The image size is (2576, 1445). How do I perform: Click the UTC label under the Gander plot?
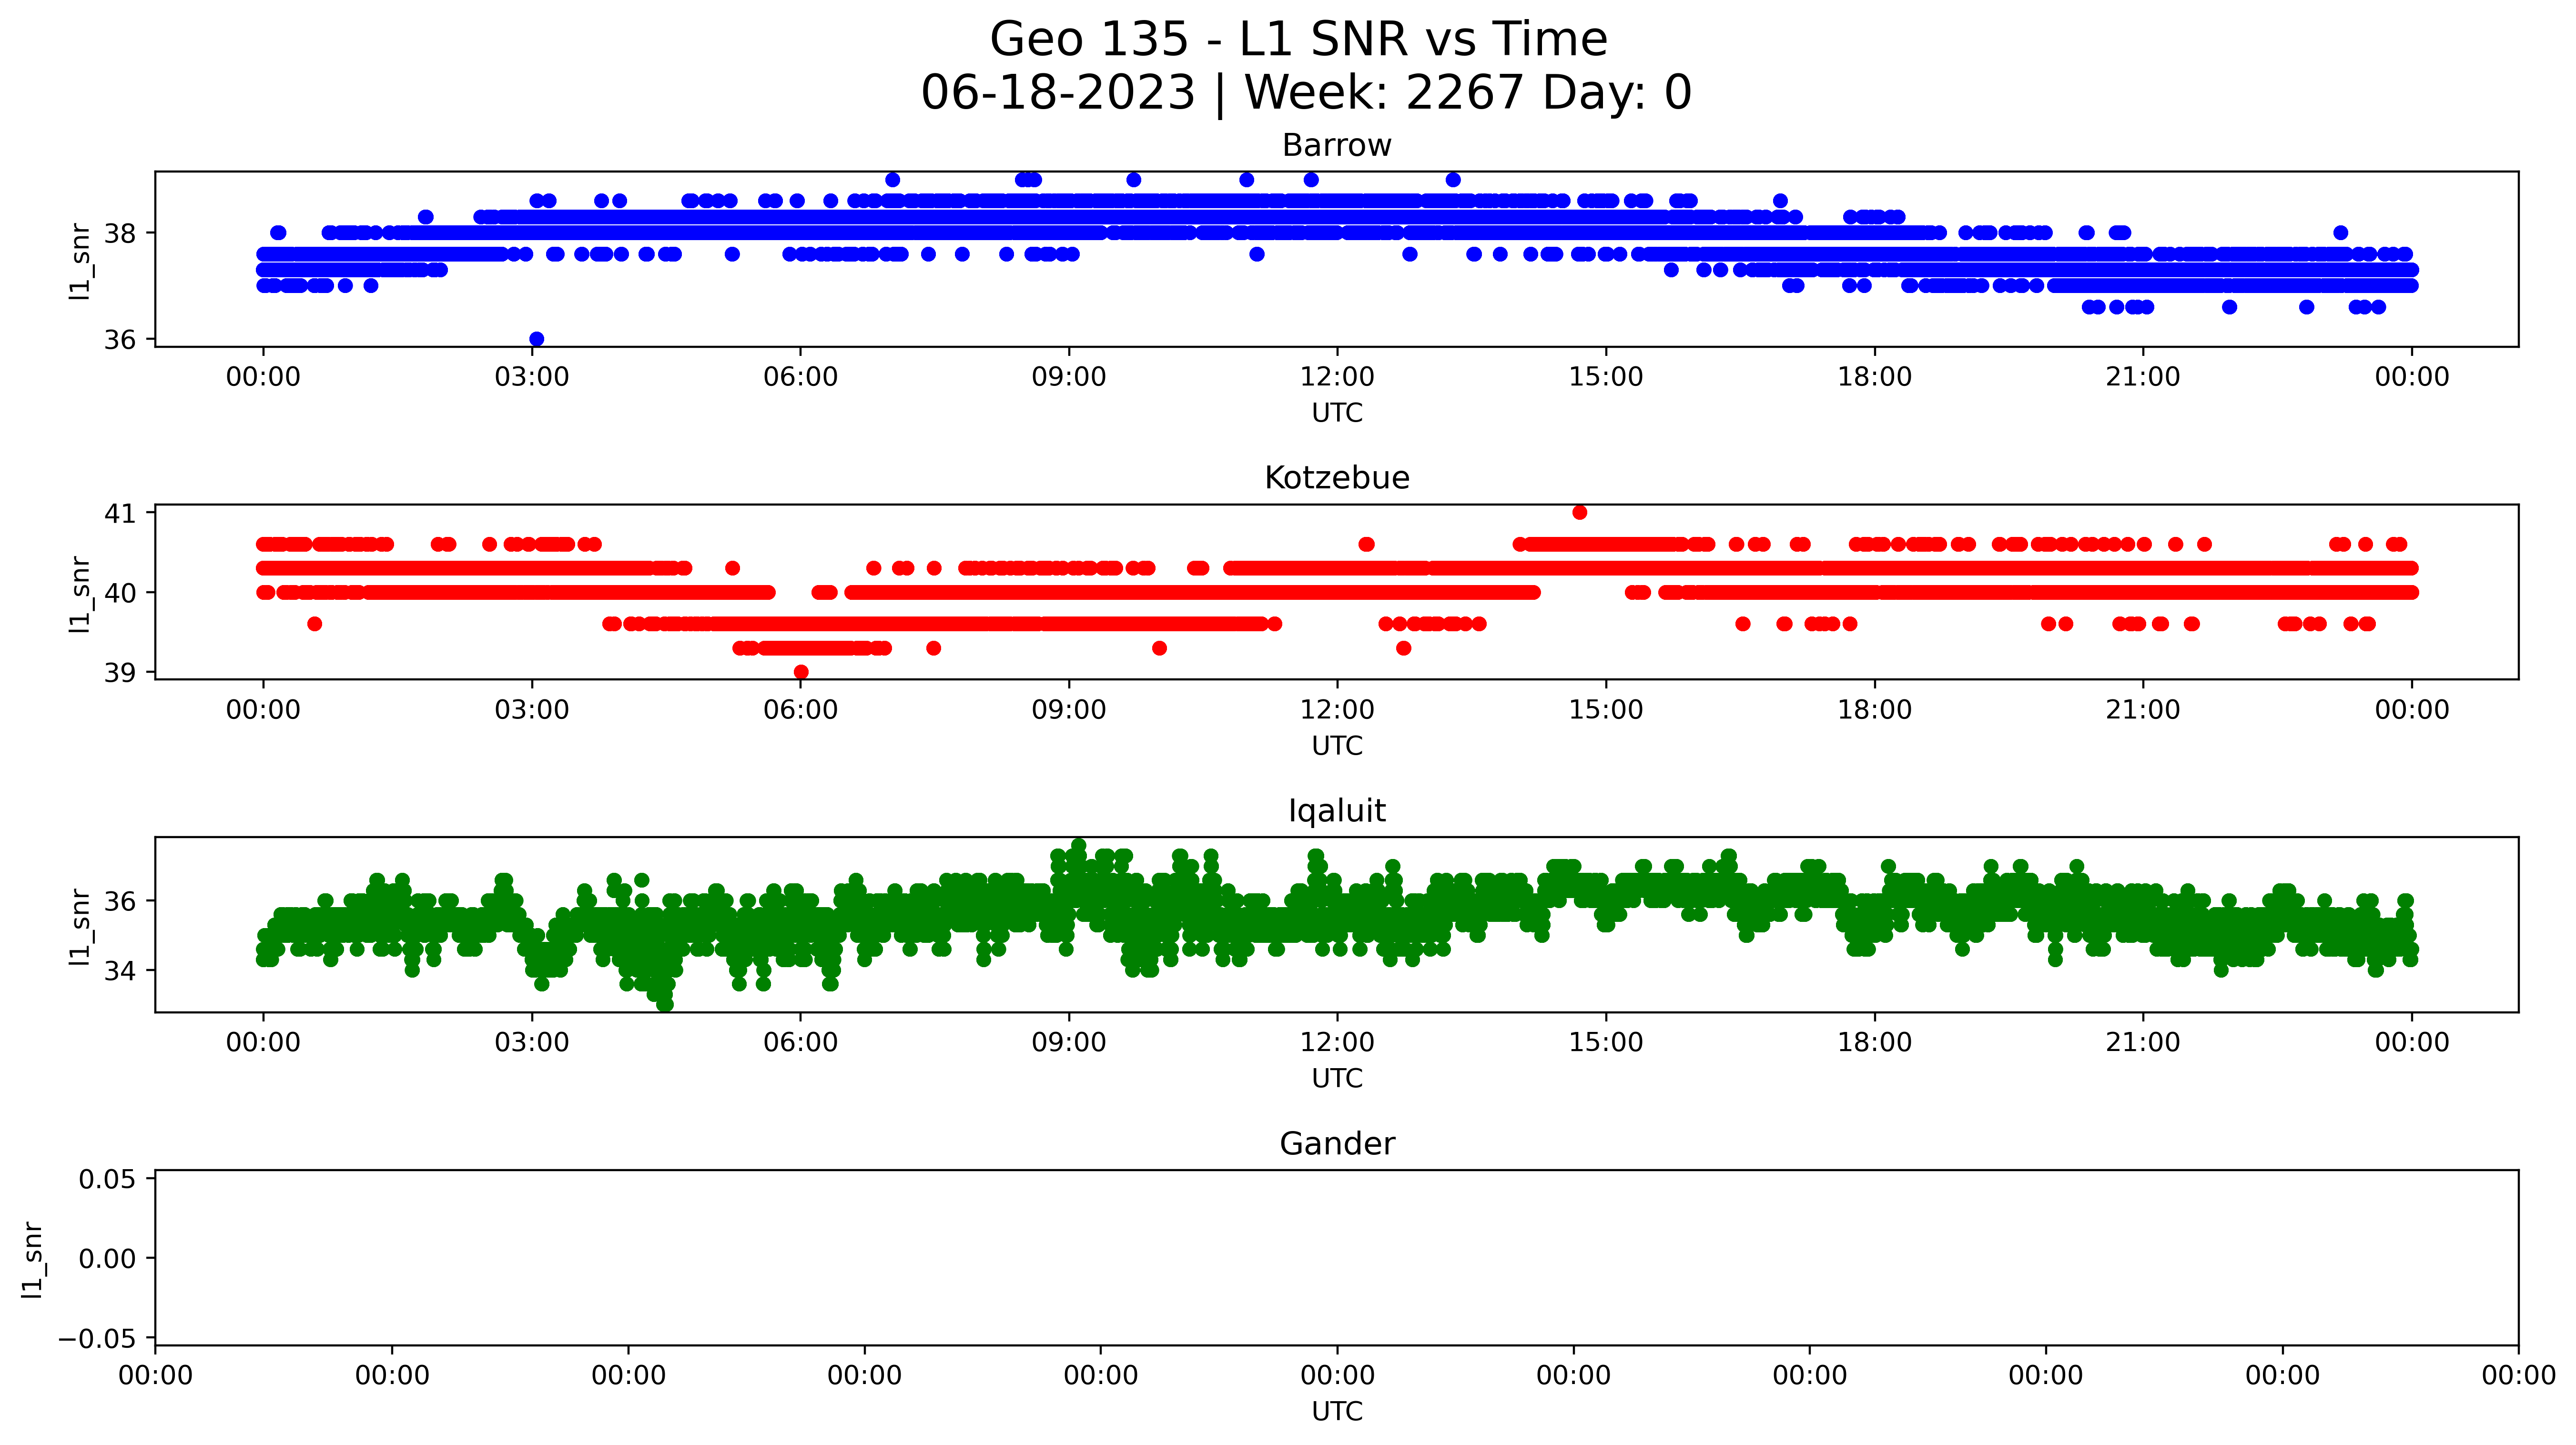1337,1411
